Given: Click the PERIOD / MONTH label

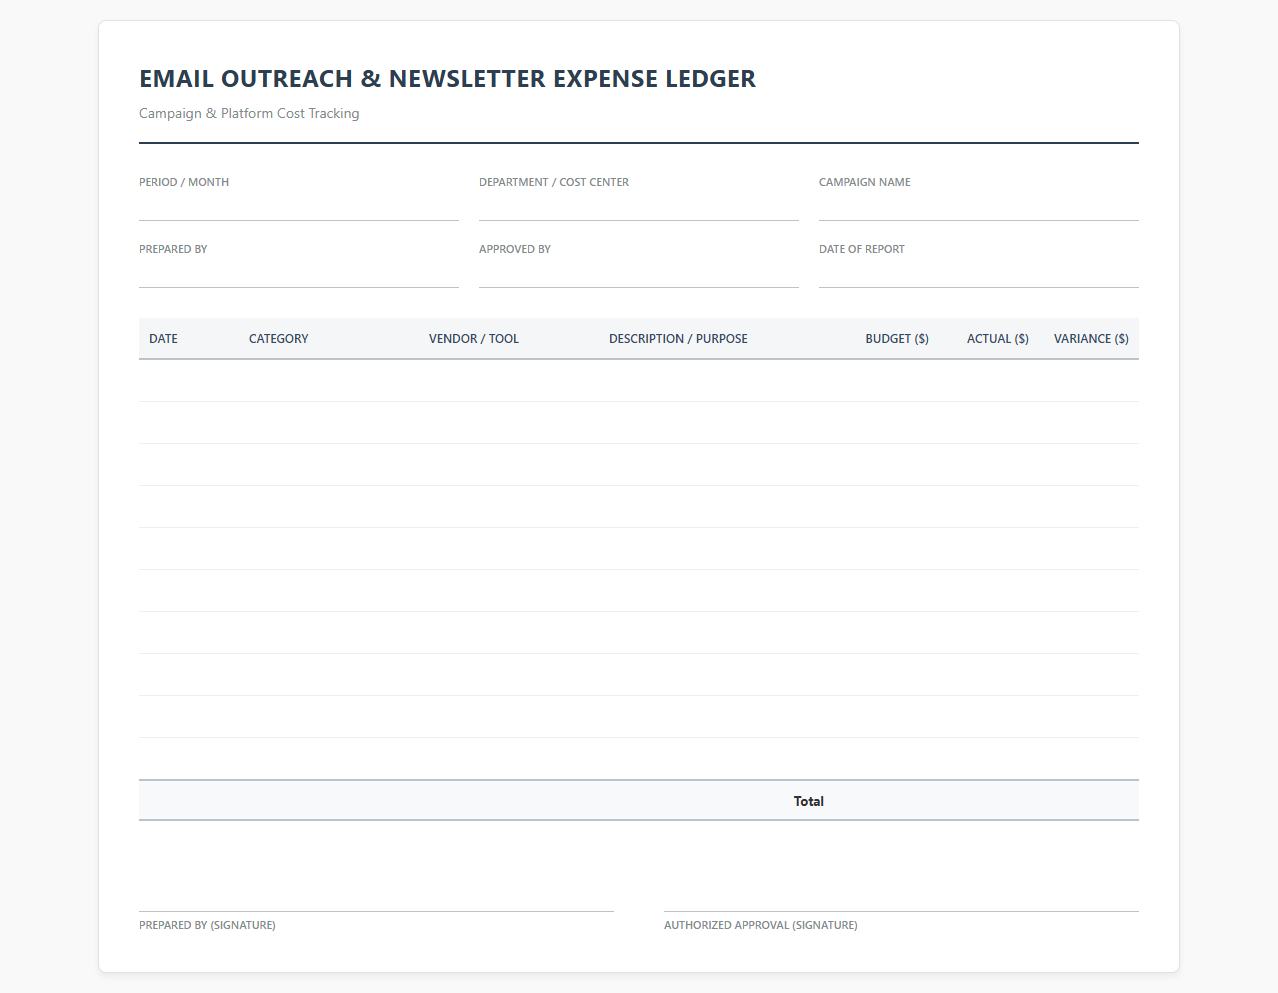Looking at the screenshot, I should [184, 182].
